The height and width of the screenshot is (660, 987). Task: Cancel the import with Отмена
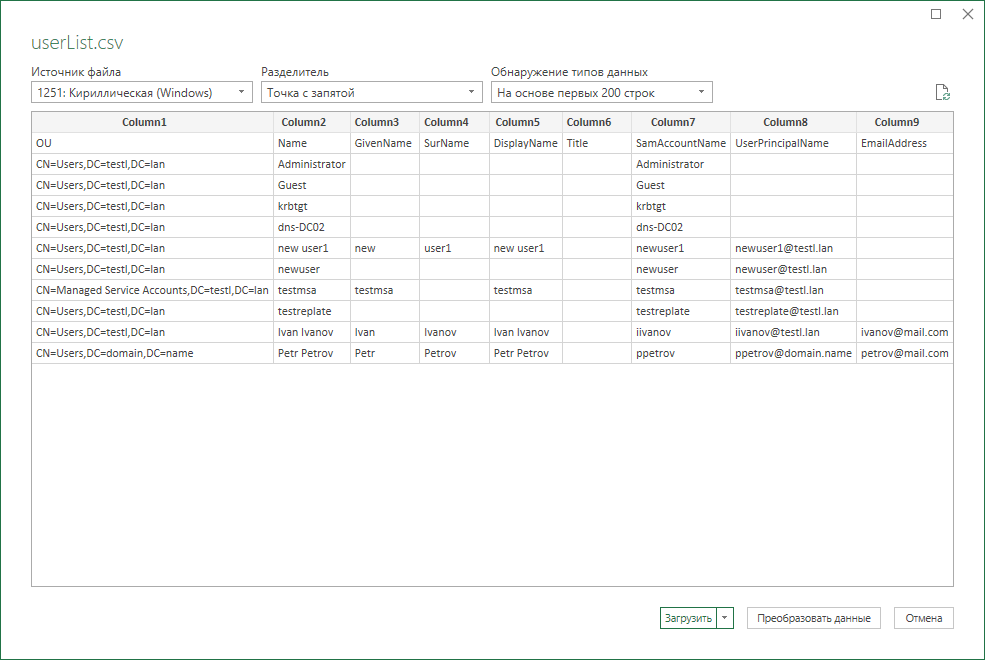[x=923, y=618]
